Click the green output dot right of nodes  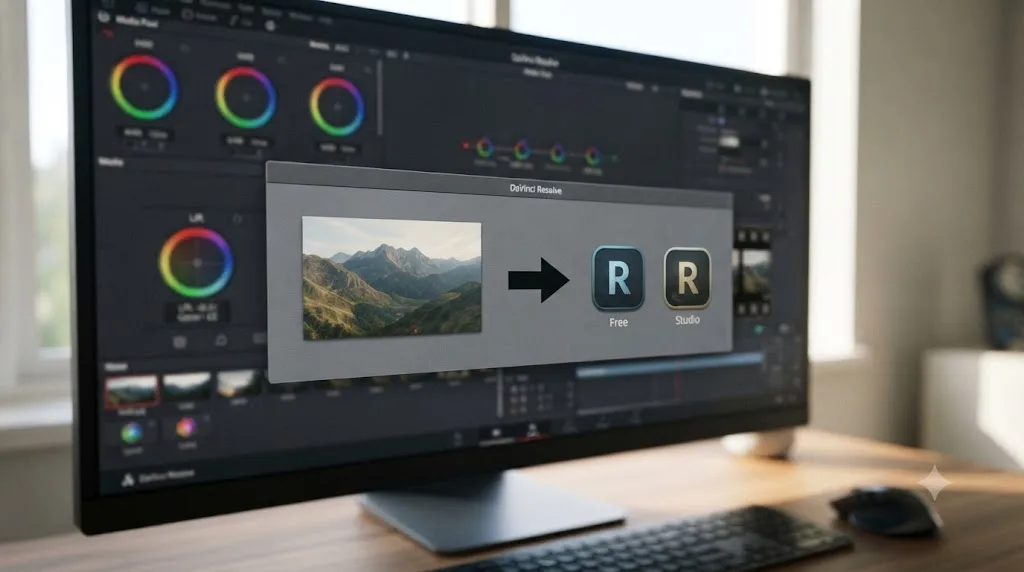pos(614,159)
